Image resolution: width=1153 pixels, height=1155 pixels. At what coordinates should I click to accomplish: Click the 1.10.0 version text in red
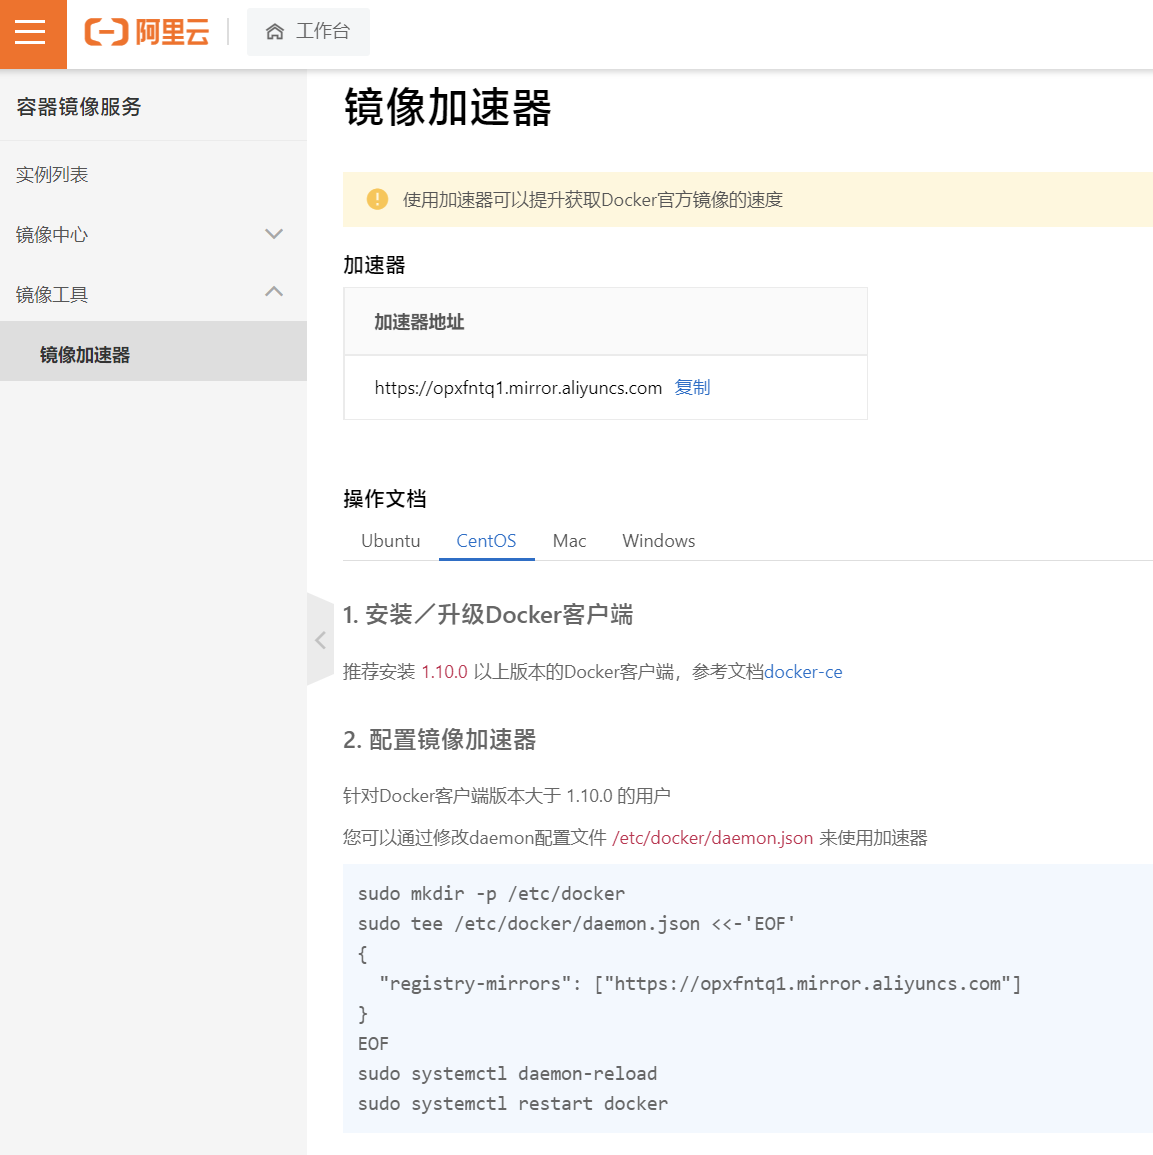click(444, 672)
